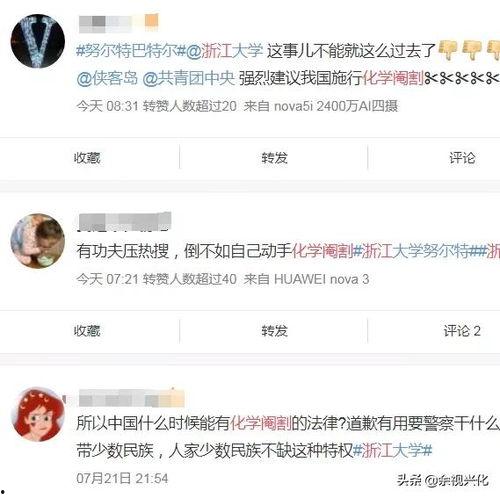
Task: Open the @浙江大学 mention in first post
Action: pos(224,51)
